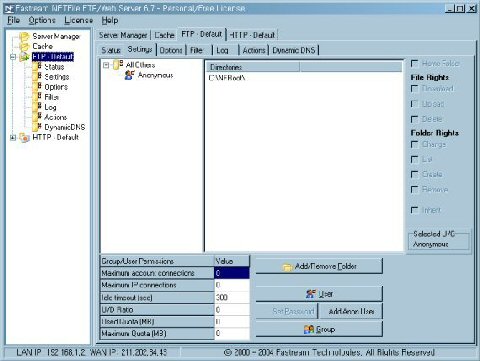
Task: Click the LAN IP status bar text
Action: pos(51,352)
